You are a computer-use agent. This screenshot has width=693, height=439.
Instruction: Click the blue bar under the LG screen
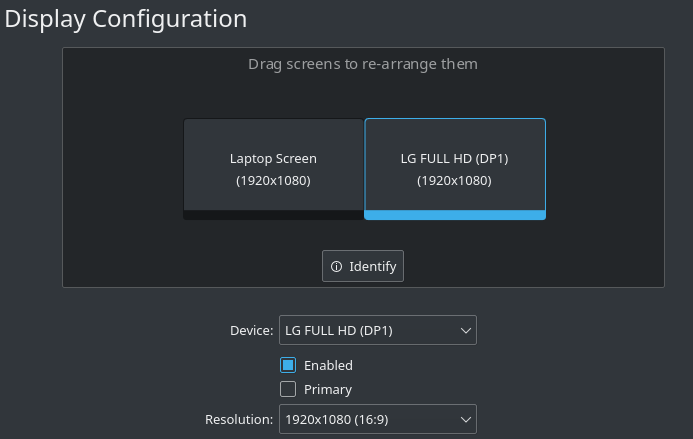(x=455, y=215)
